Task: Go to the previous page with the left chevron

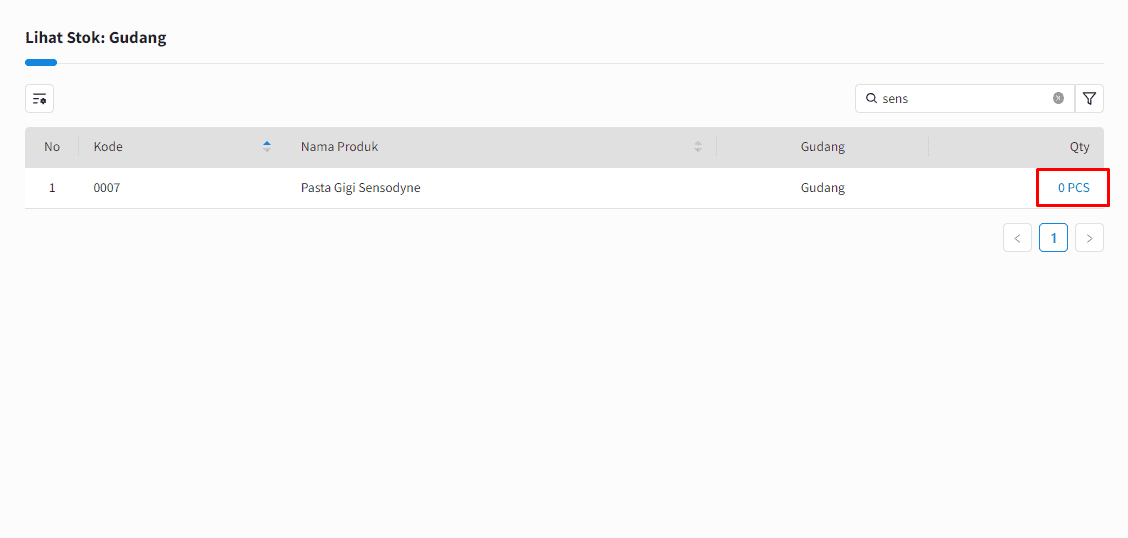Action: coord(1017,238)
